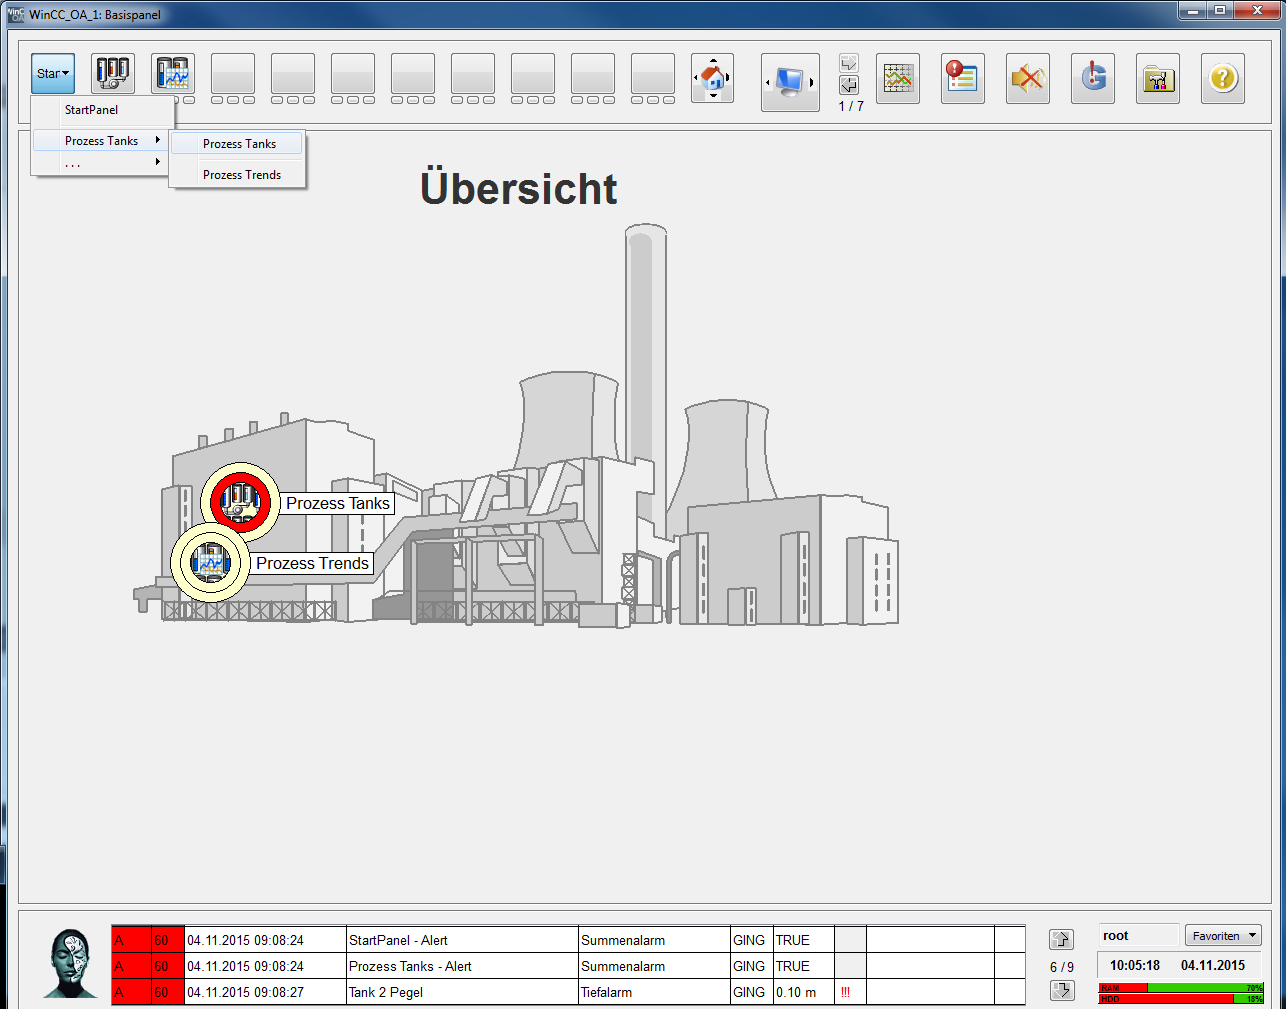This screenshot has height=1009, width=1286.
Task: Click the Prozess Tanks toolbar icon
Action: click(x=113, y=74)
